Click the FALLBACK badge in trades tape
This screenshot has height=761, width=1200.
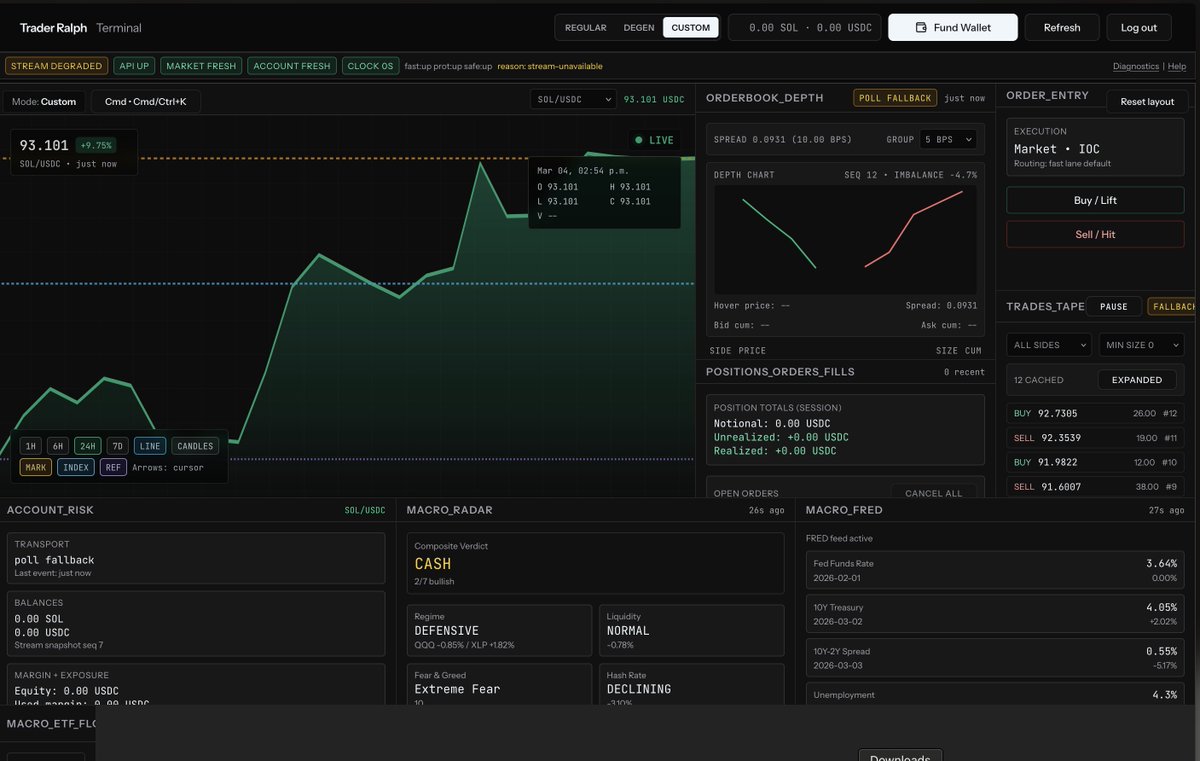tap(1173, 307)
